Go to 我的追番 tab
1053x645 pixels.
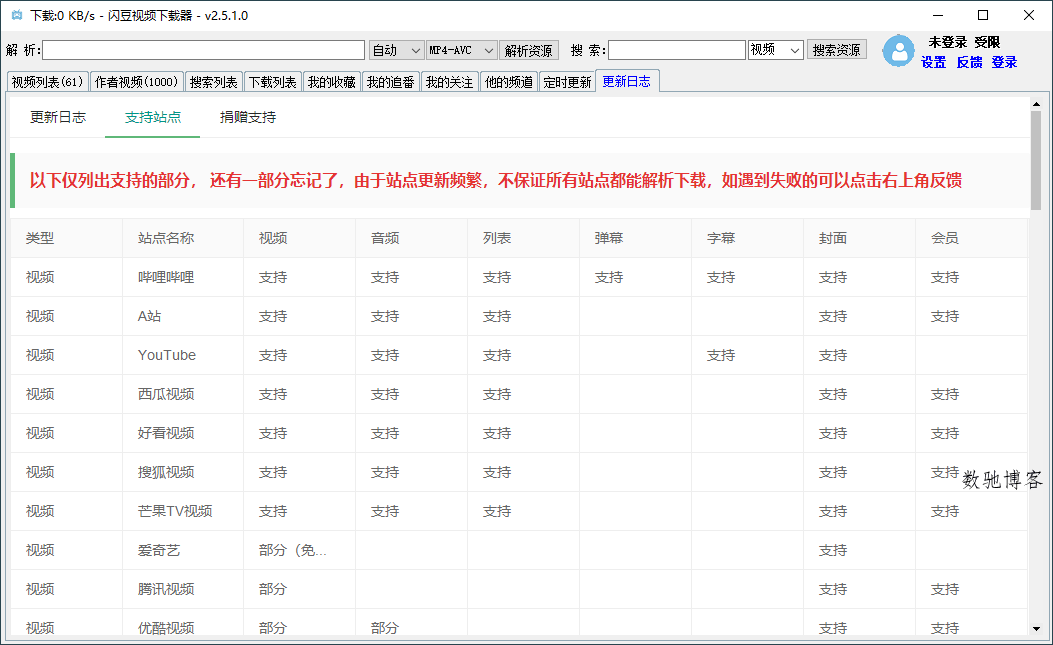click(390, 82)
